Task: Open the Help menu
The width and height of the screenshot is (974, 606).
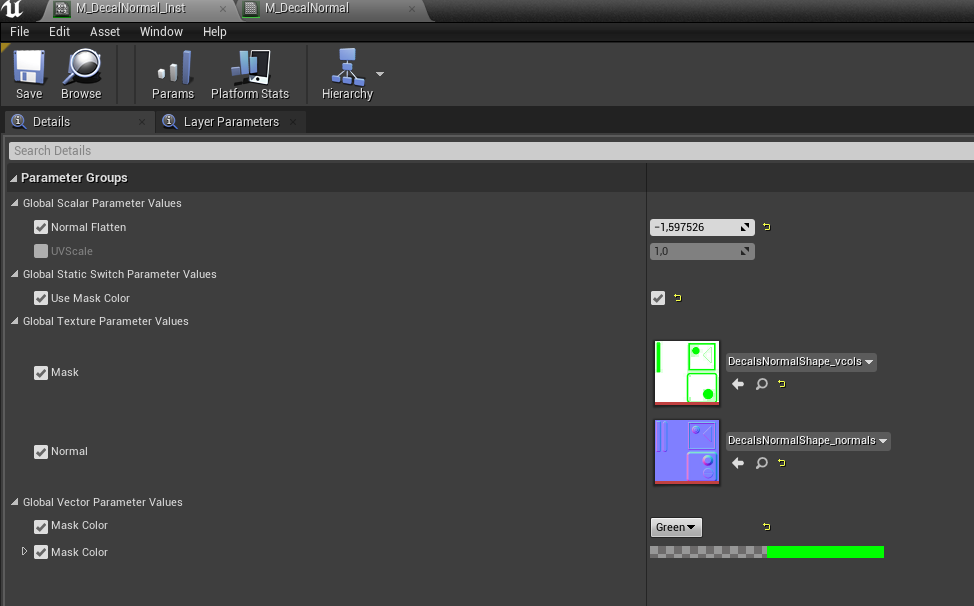Action: [214, 32]
